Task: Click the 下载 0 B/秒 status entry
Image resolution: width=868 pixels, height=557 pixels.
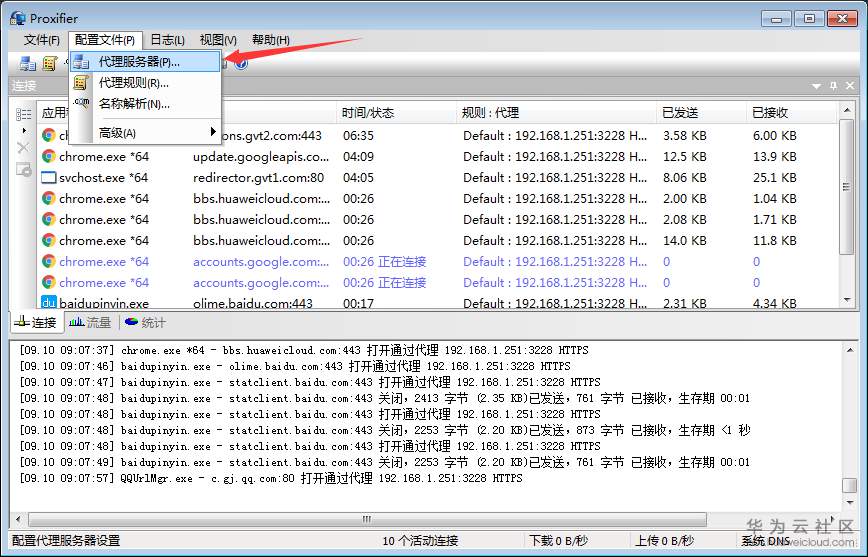Action: click(559, 541)
